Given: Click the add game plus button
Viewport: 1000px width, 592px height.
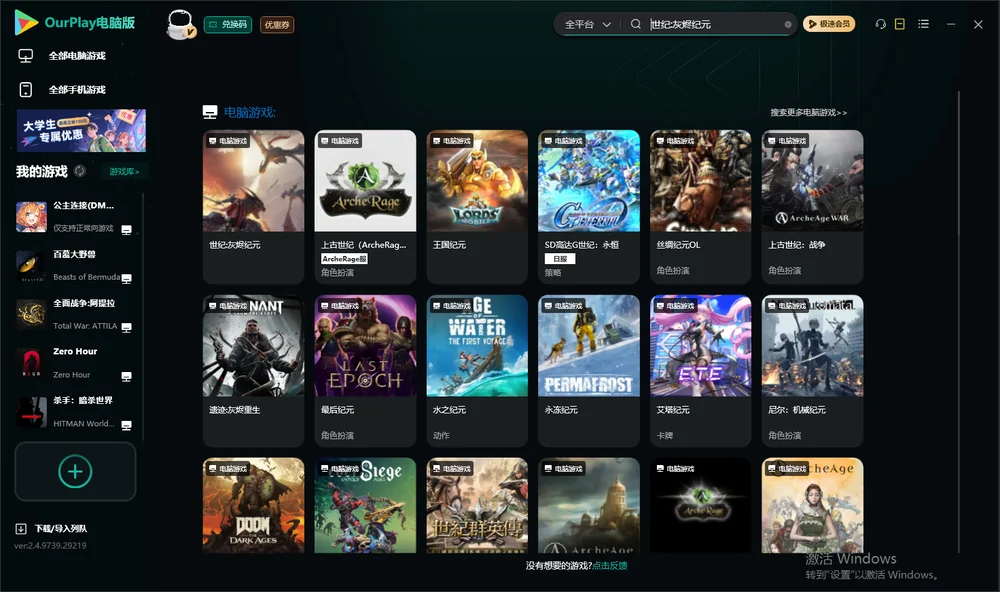Looking at the screenshot, I should [75, 471].
